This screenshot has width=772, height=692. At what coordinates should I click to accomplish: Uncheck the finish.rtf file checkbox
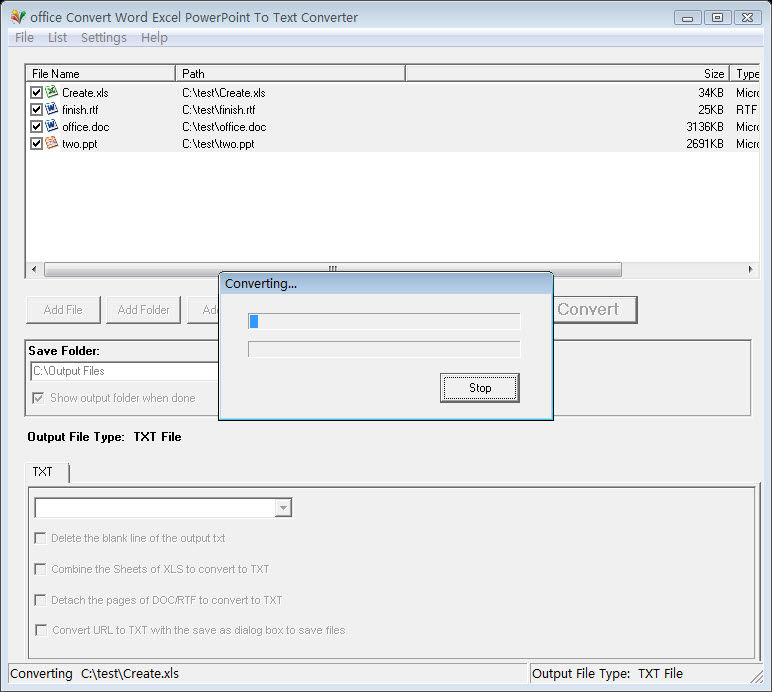(36, 109)
